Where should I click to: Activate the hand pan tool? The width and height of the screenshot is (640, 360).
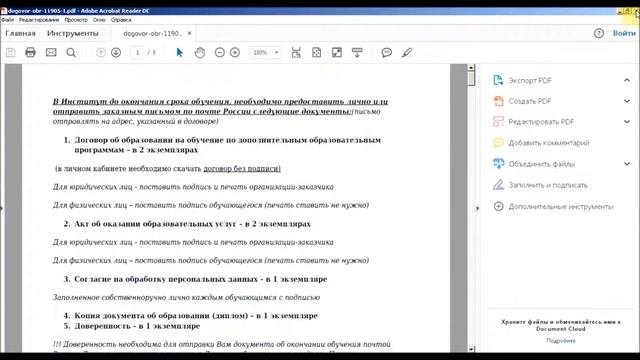click(x=200, y=52)
